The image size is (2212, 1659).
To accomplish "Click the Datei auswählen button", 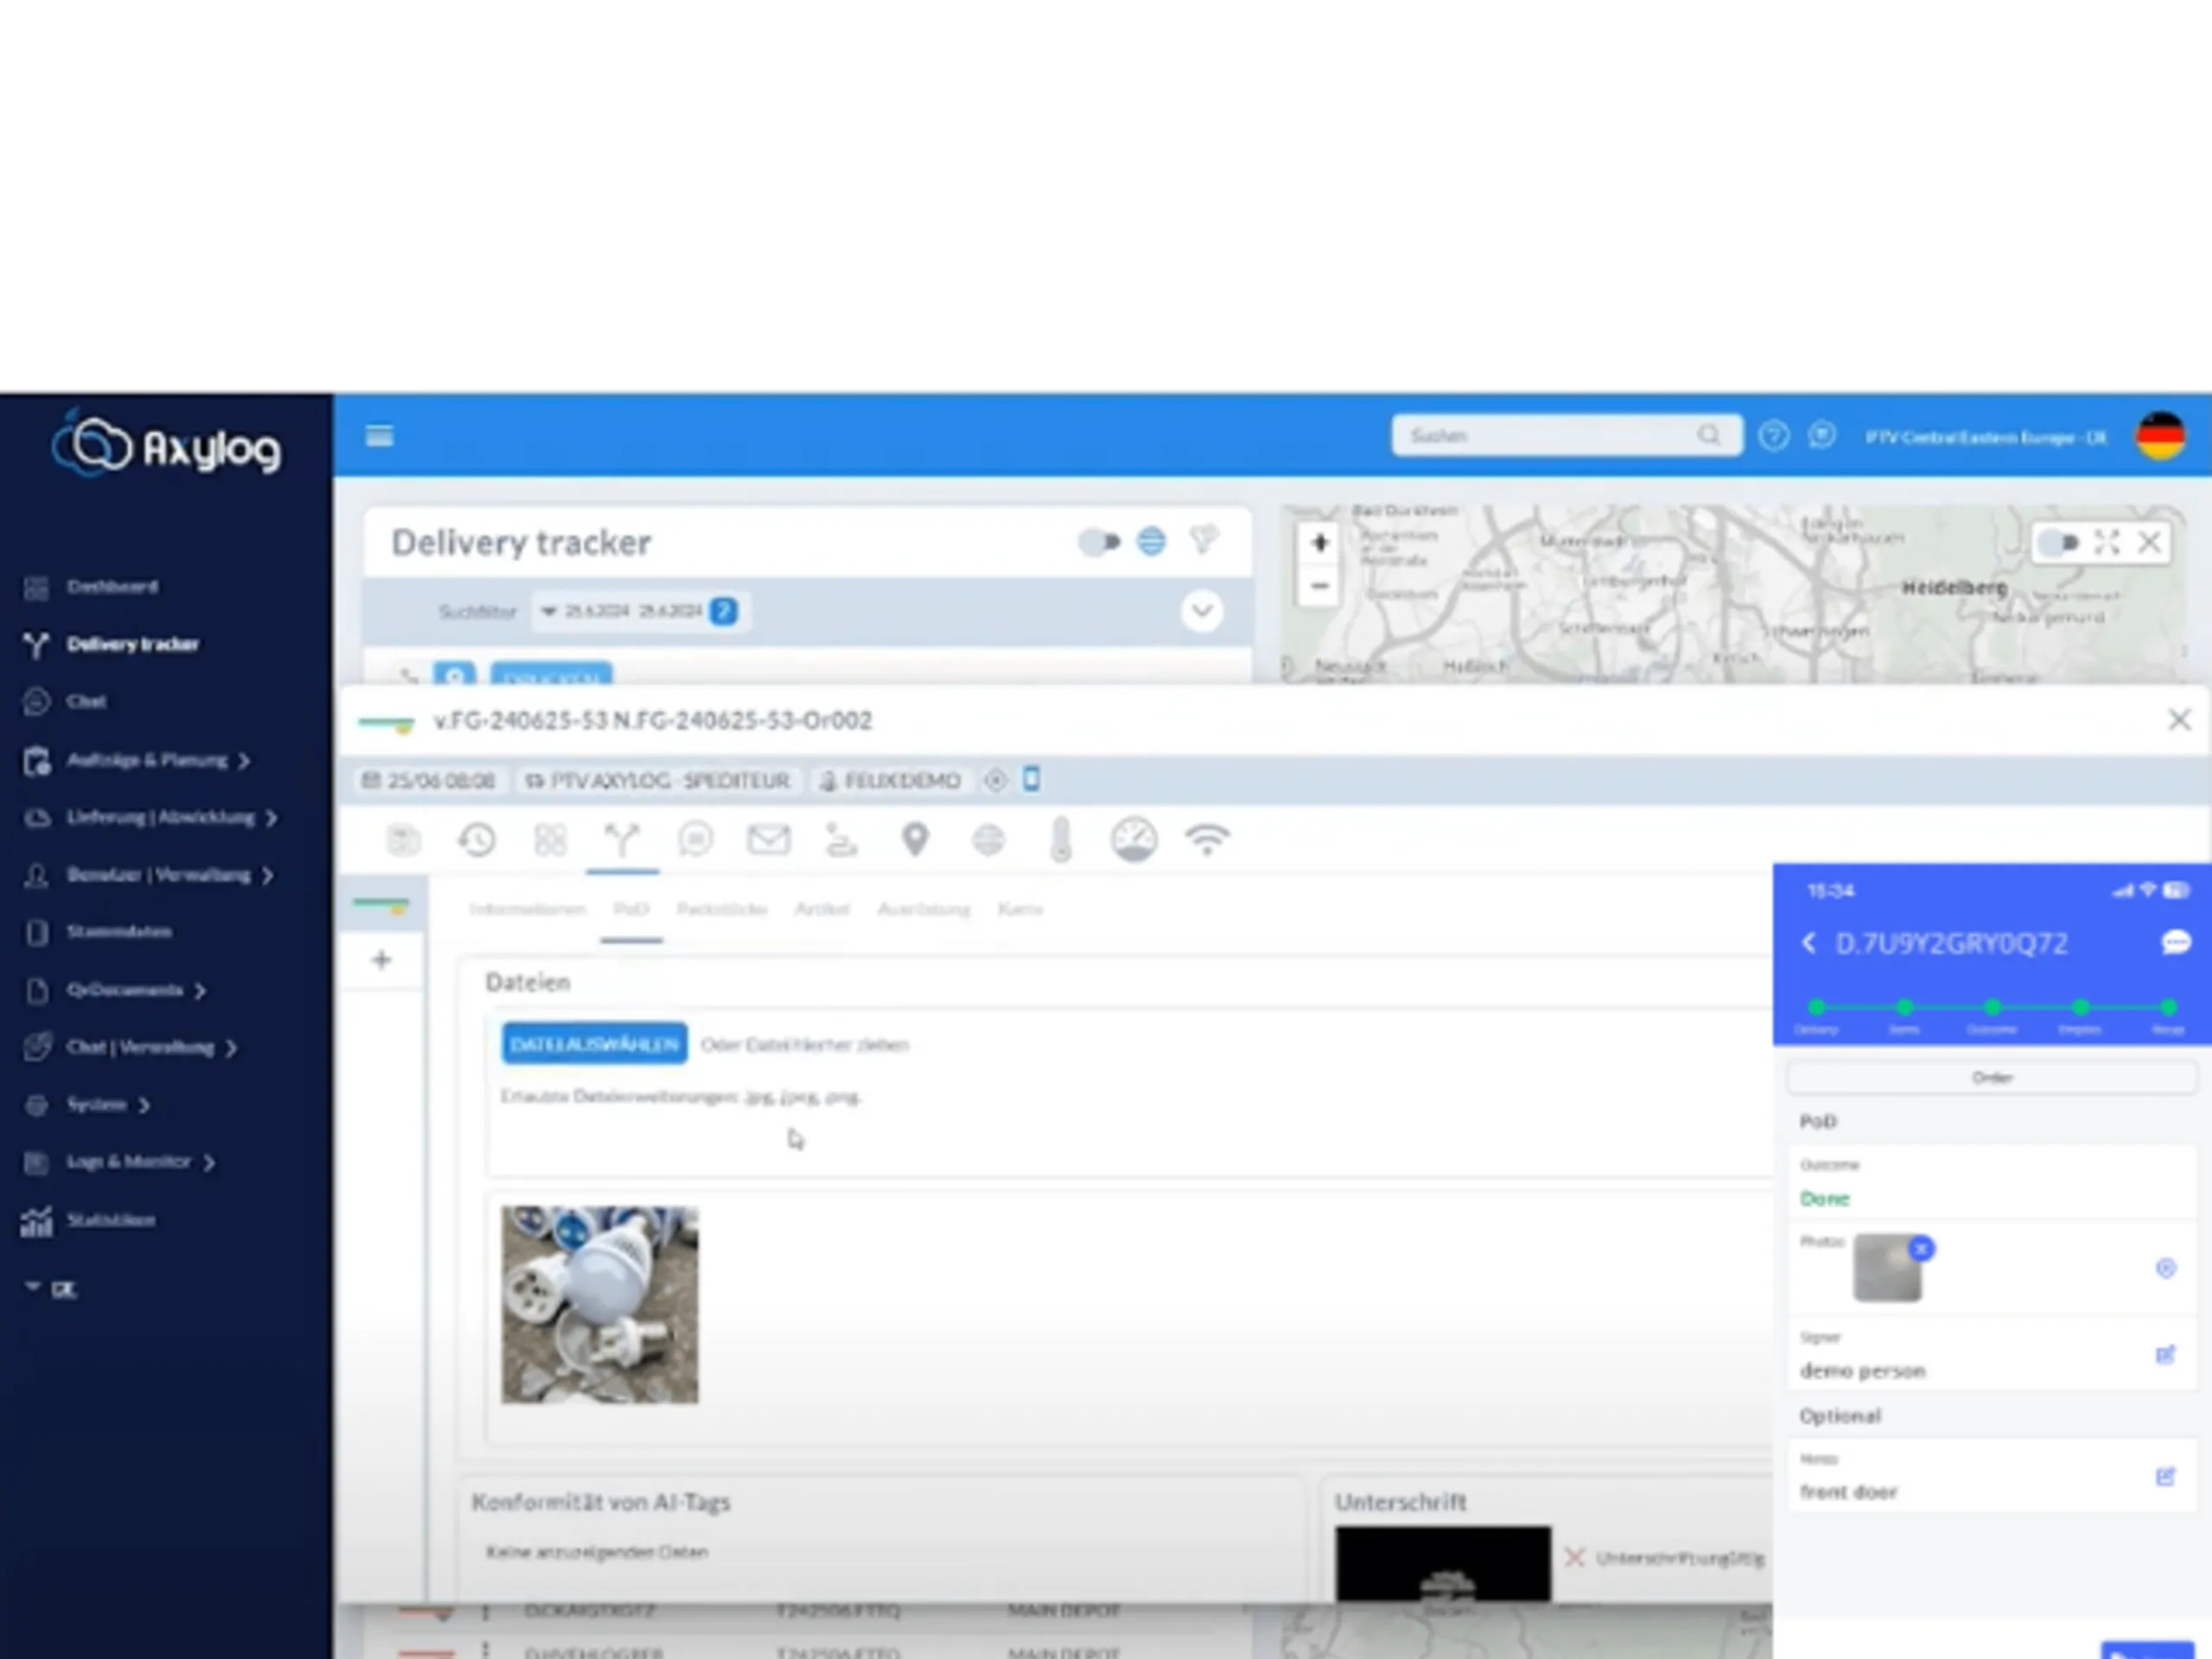I will tap(594, 1044).
